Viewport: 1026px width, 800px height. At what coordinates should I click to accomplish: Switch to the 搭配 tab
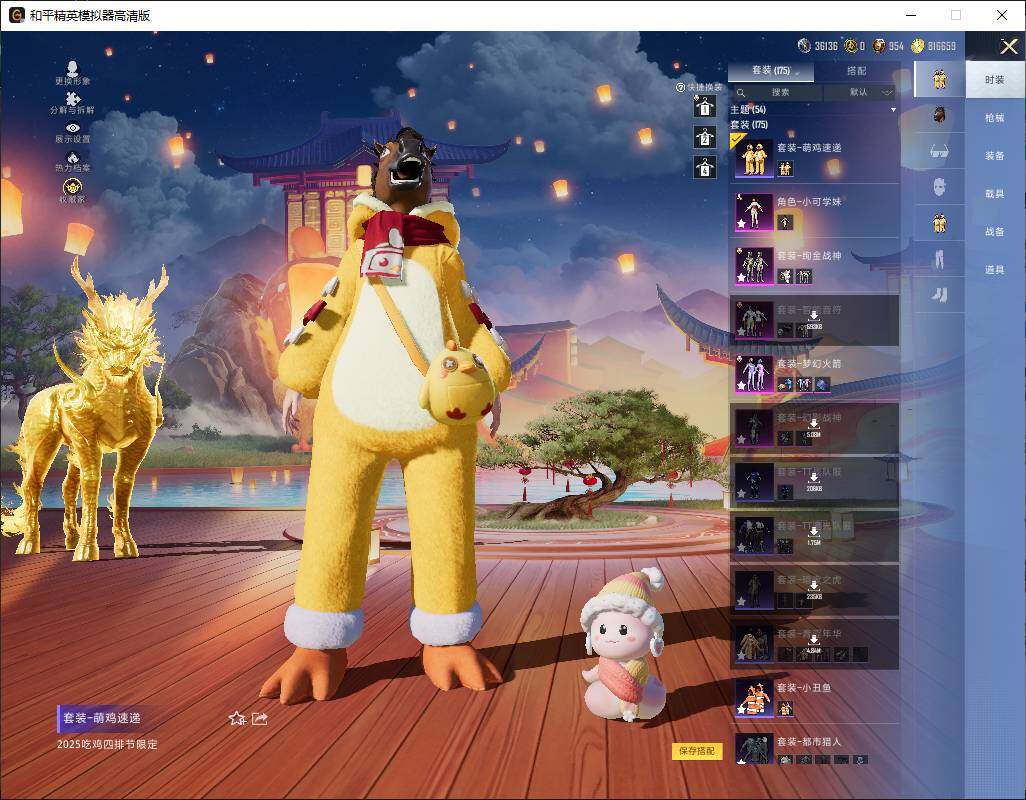[857, 71]
